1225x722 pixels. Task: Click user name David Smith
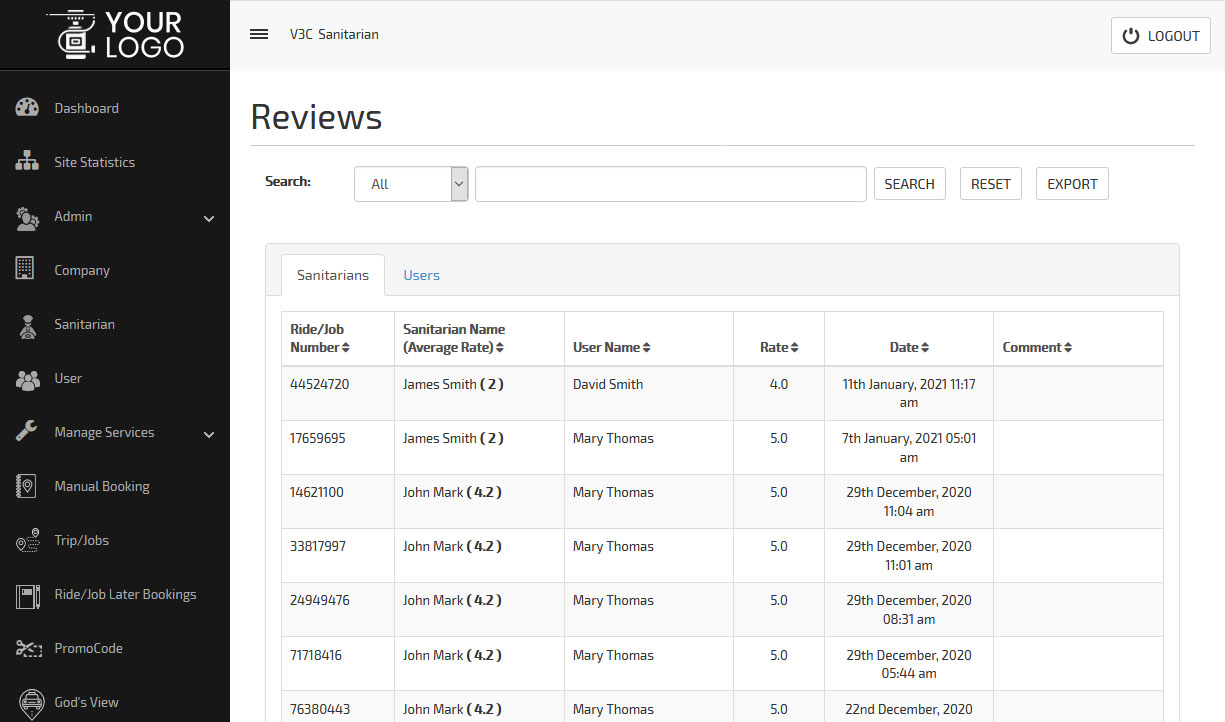coord(608,384)
